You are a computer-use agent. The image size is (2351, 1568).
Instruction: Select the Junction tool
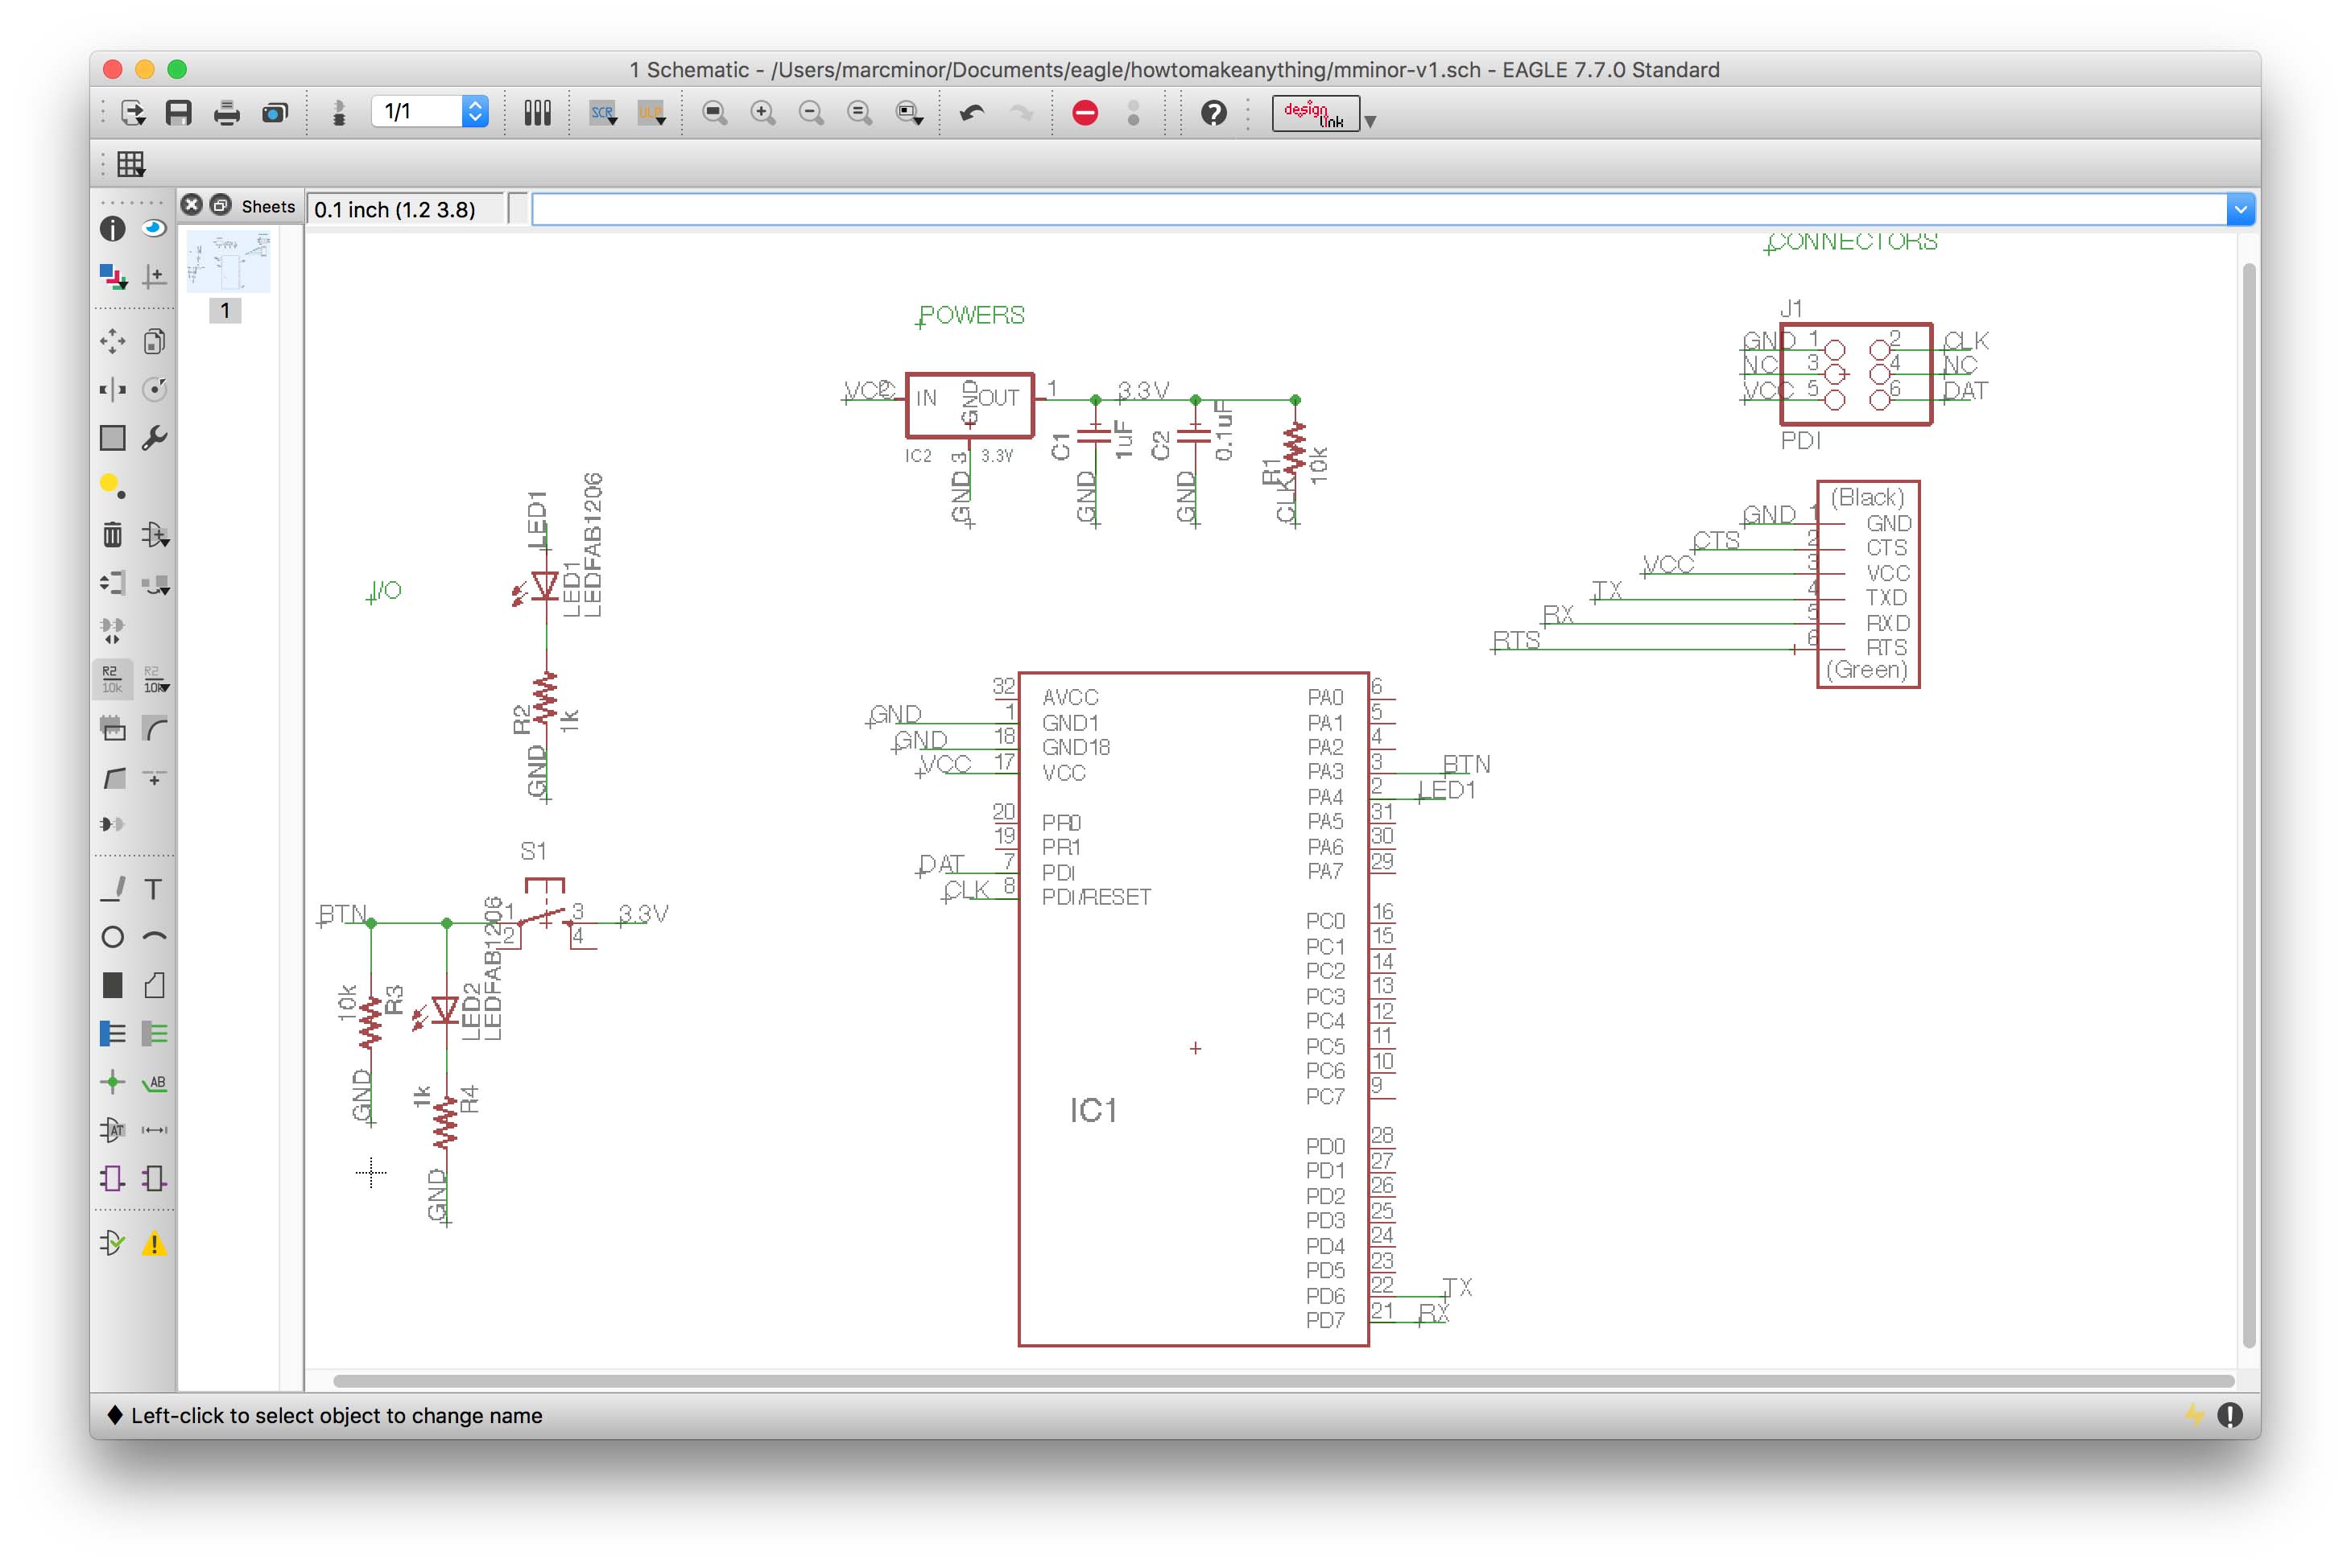(x=112, y=1082)
